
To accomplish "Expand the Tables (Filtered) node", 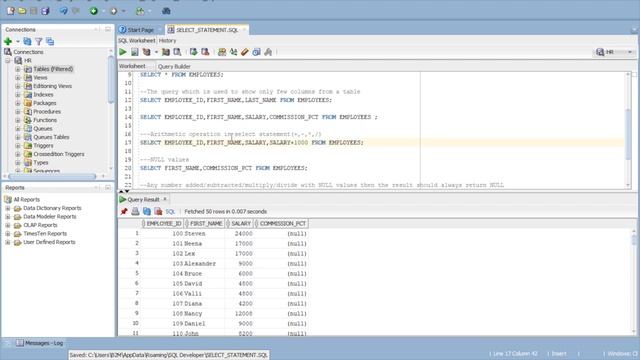I will click(x=18, y=69).
